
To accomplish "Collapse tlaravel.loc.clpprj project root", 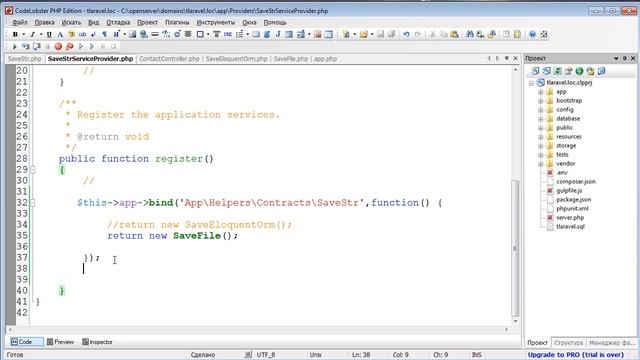I will tap(531, 83).
